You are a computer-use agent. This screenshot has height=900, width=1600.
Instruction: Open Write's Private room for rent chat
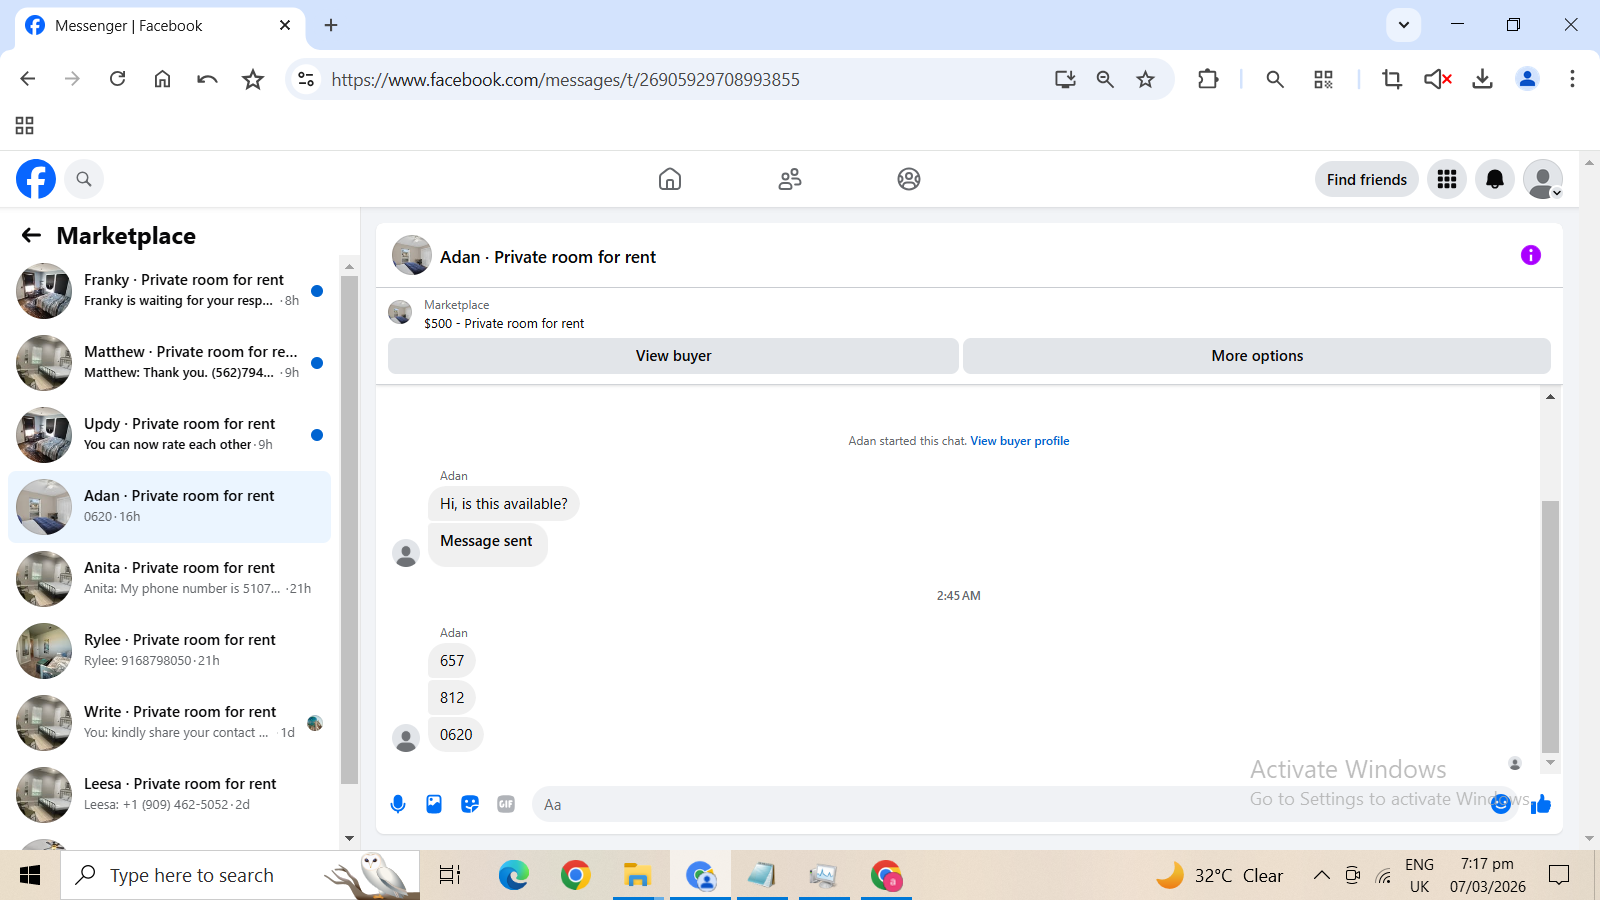(x=169, y=723)
